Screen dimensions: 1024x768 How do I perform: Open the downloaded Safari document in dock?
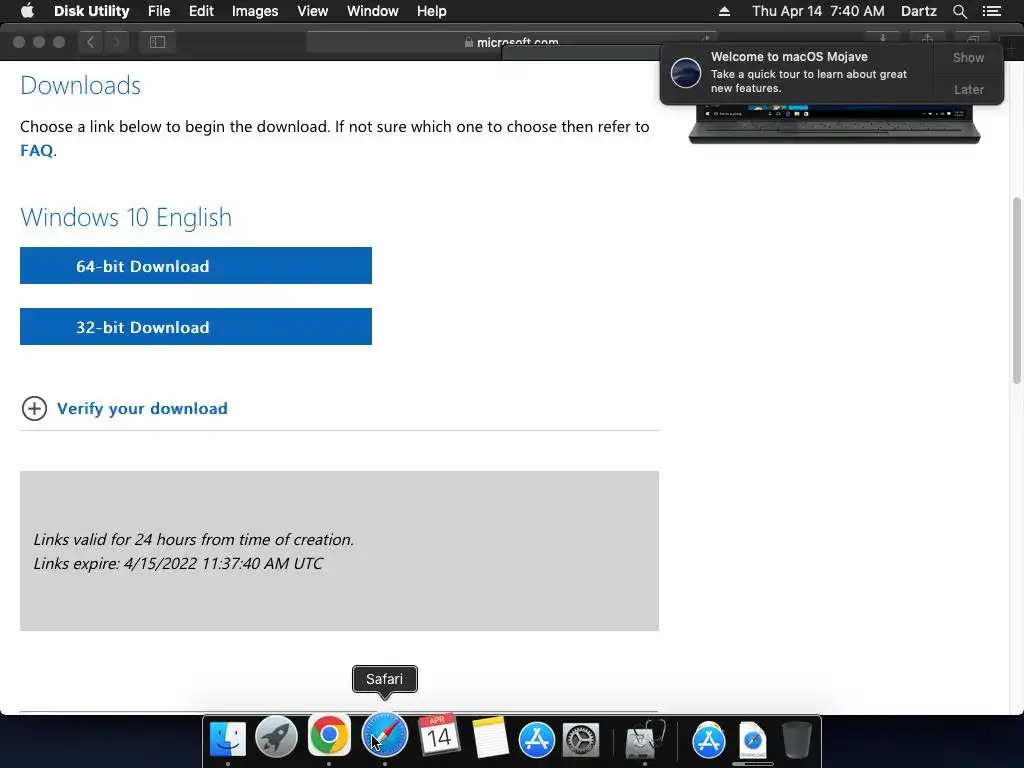pyautogui.click(x=752, y=741)
